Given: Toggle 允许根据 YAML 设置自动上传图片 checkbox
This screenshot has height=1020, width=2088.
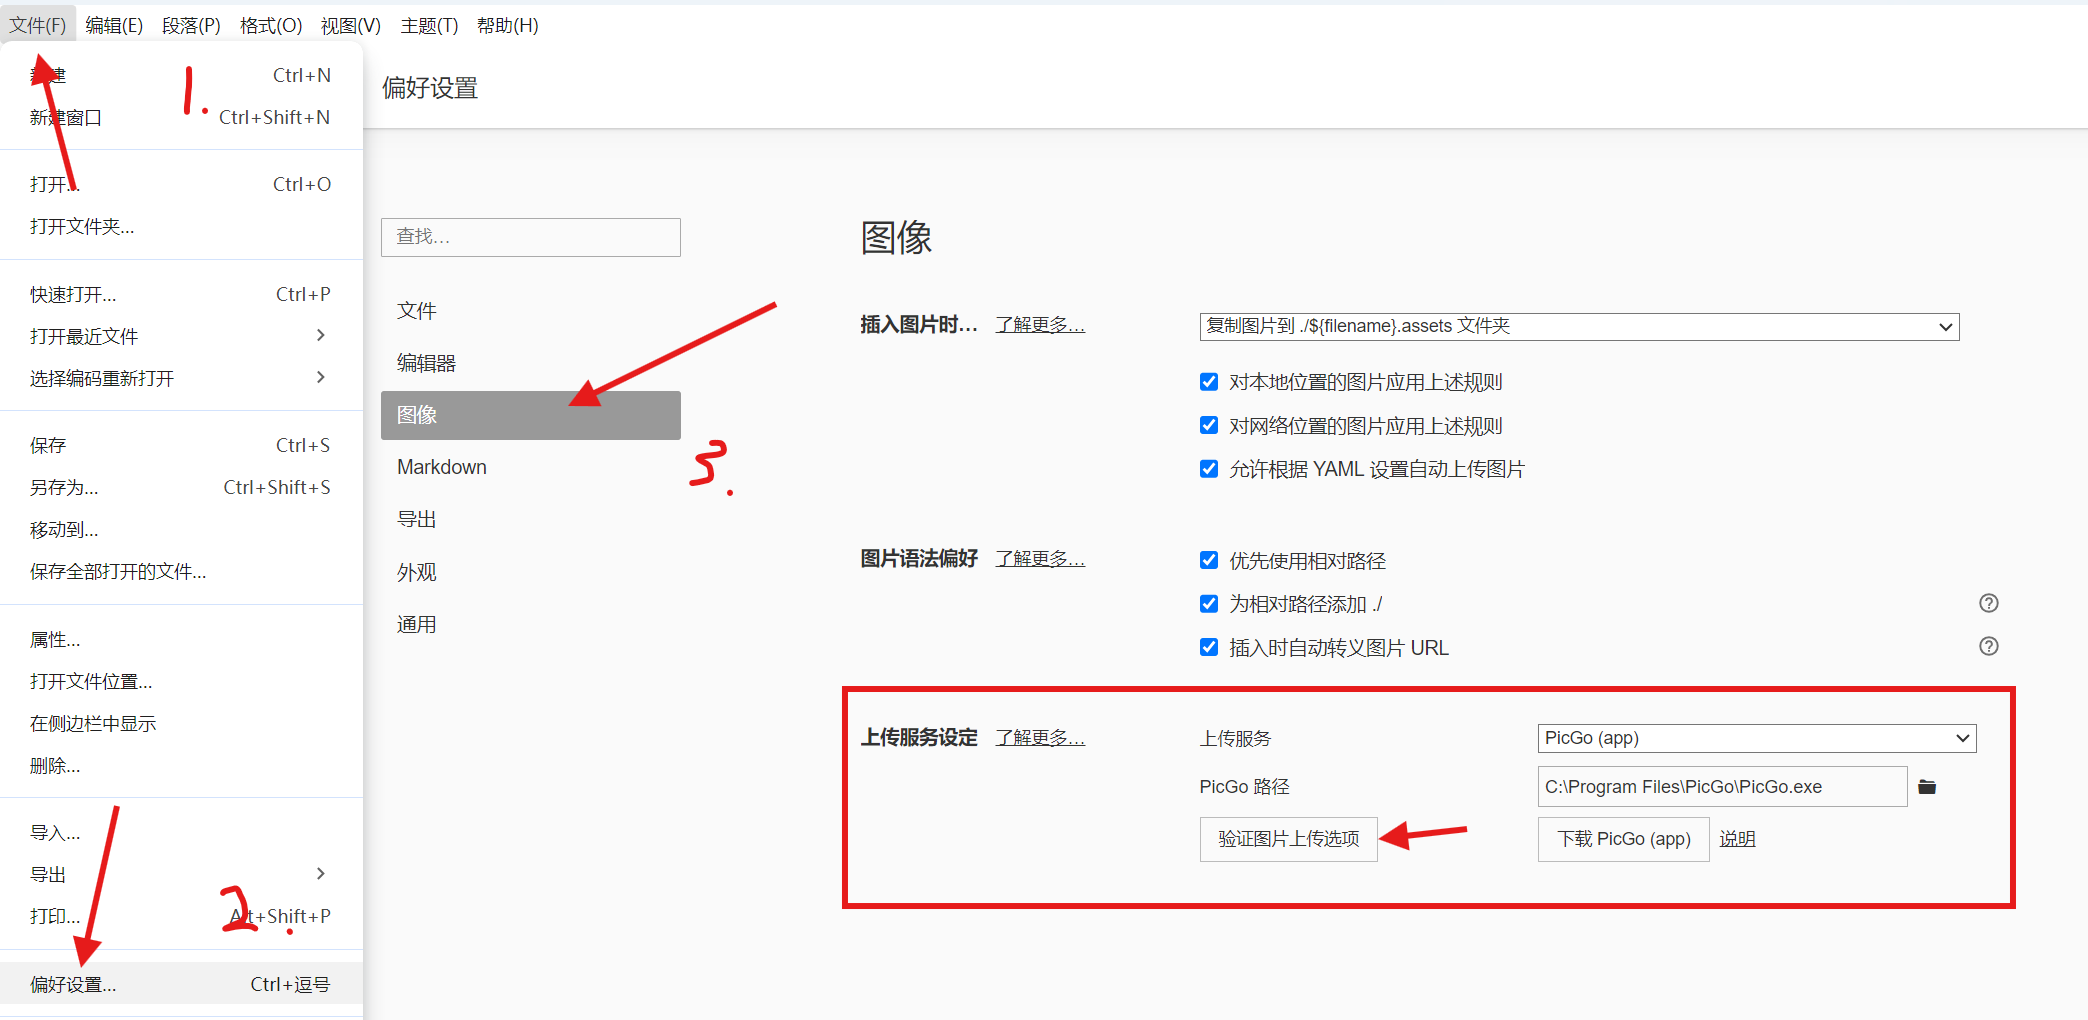Looking at the screenshot, I should 1209,468.
